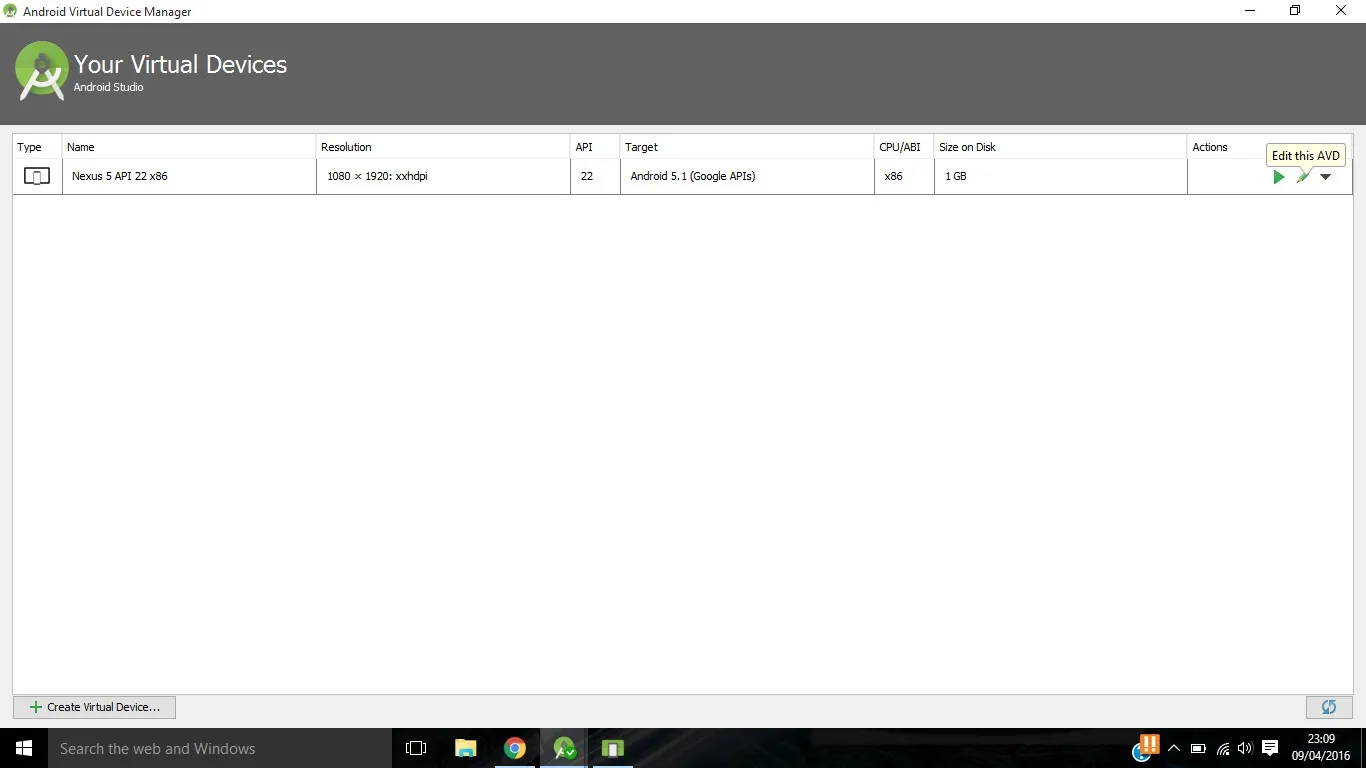Click the API column header
The image size is (1366, 768).
tap(595, 147)
